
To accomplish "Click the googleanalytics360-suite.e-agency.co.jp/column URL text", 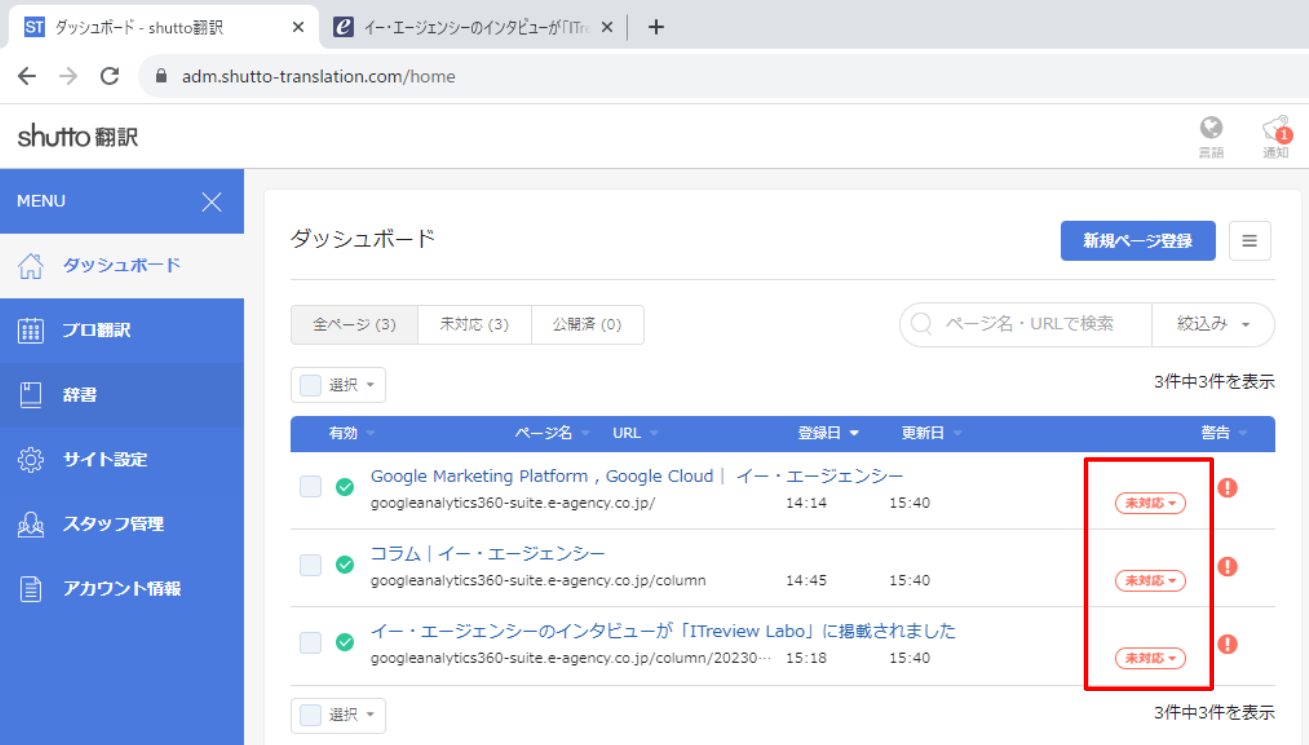I will (x=538, y=581).
